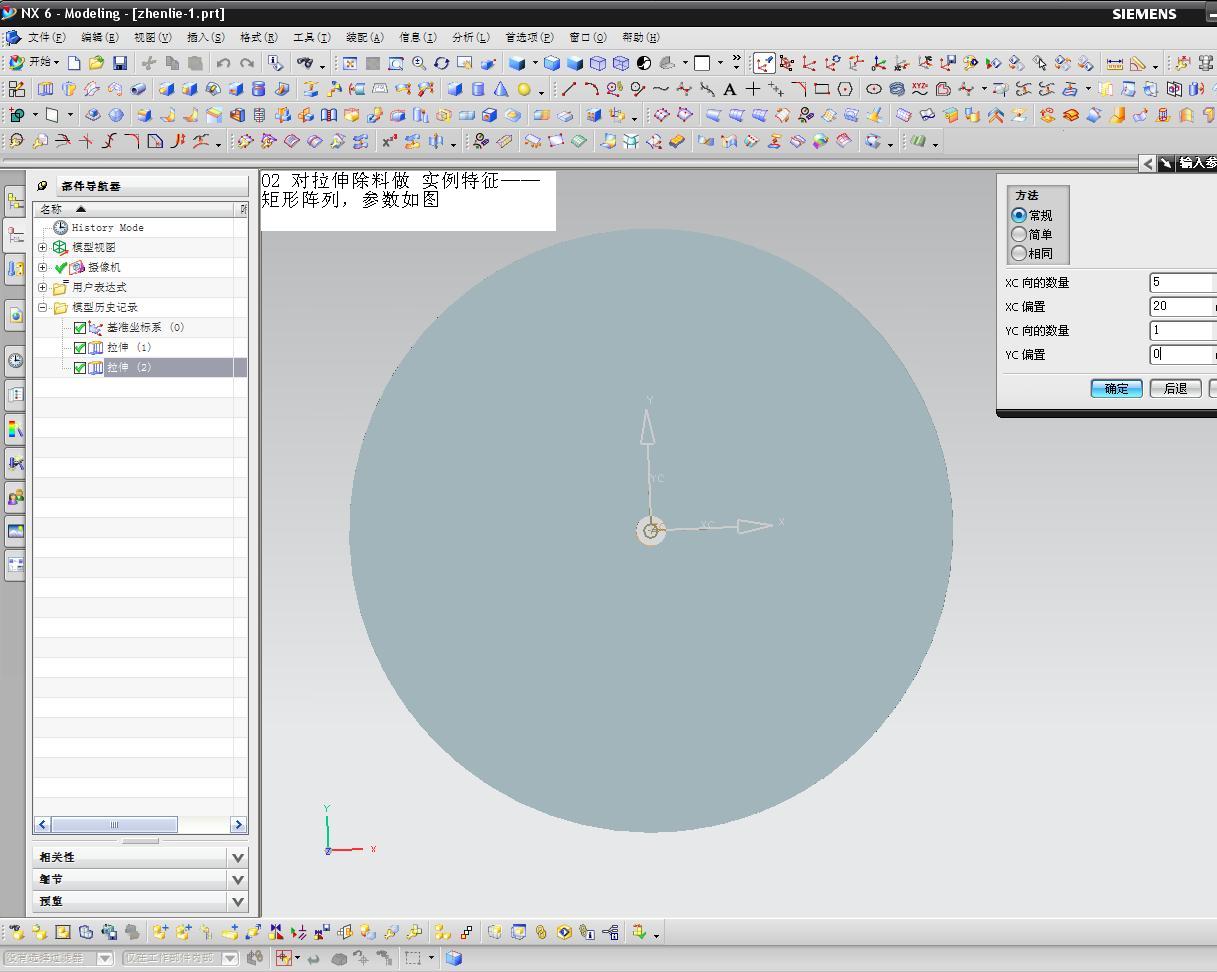Open the background color swatch dropdown
Viewport: 1217px width, 972px height.
[x=720, y=63]
